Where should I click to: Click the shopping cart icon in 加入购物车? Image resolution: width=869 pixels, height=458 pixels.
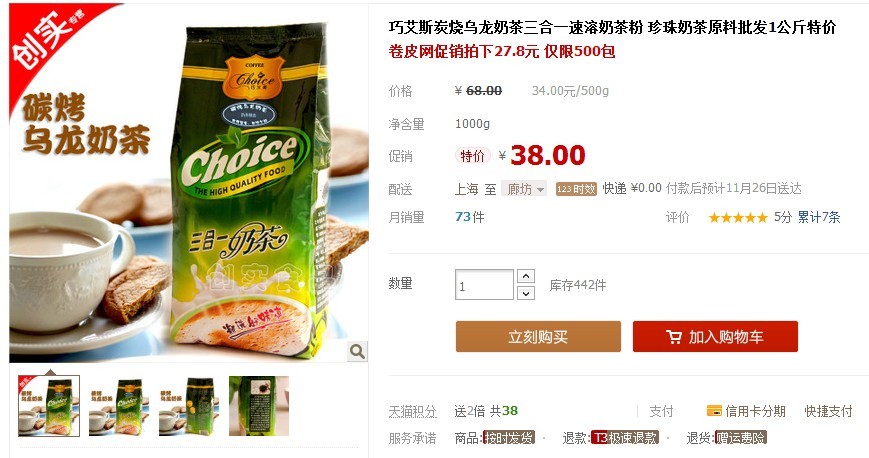pyautogui.click(x=674, y=337)
